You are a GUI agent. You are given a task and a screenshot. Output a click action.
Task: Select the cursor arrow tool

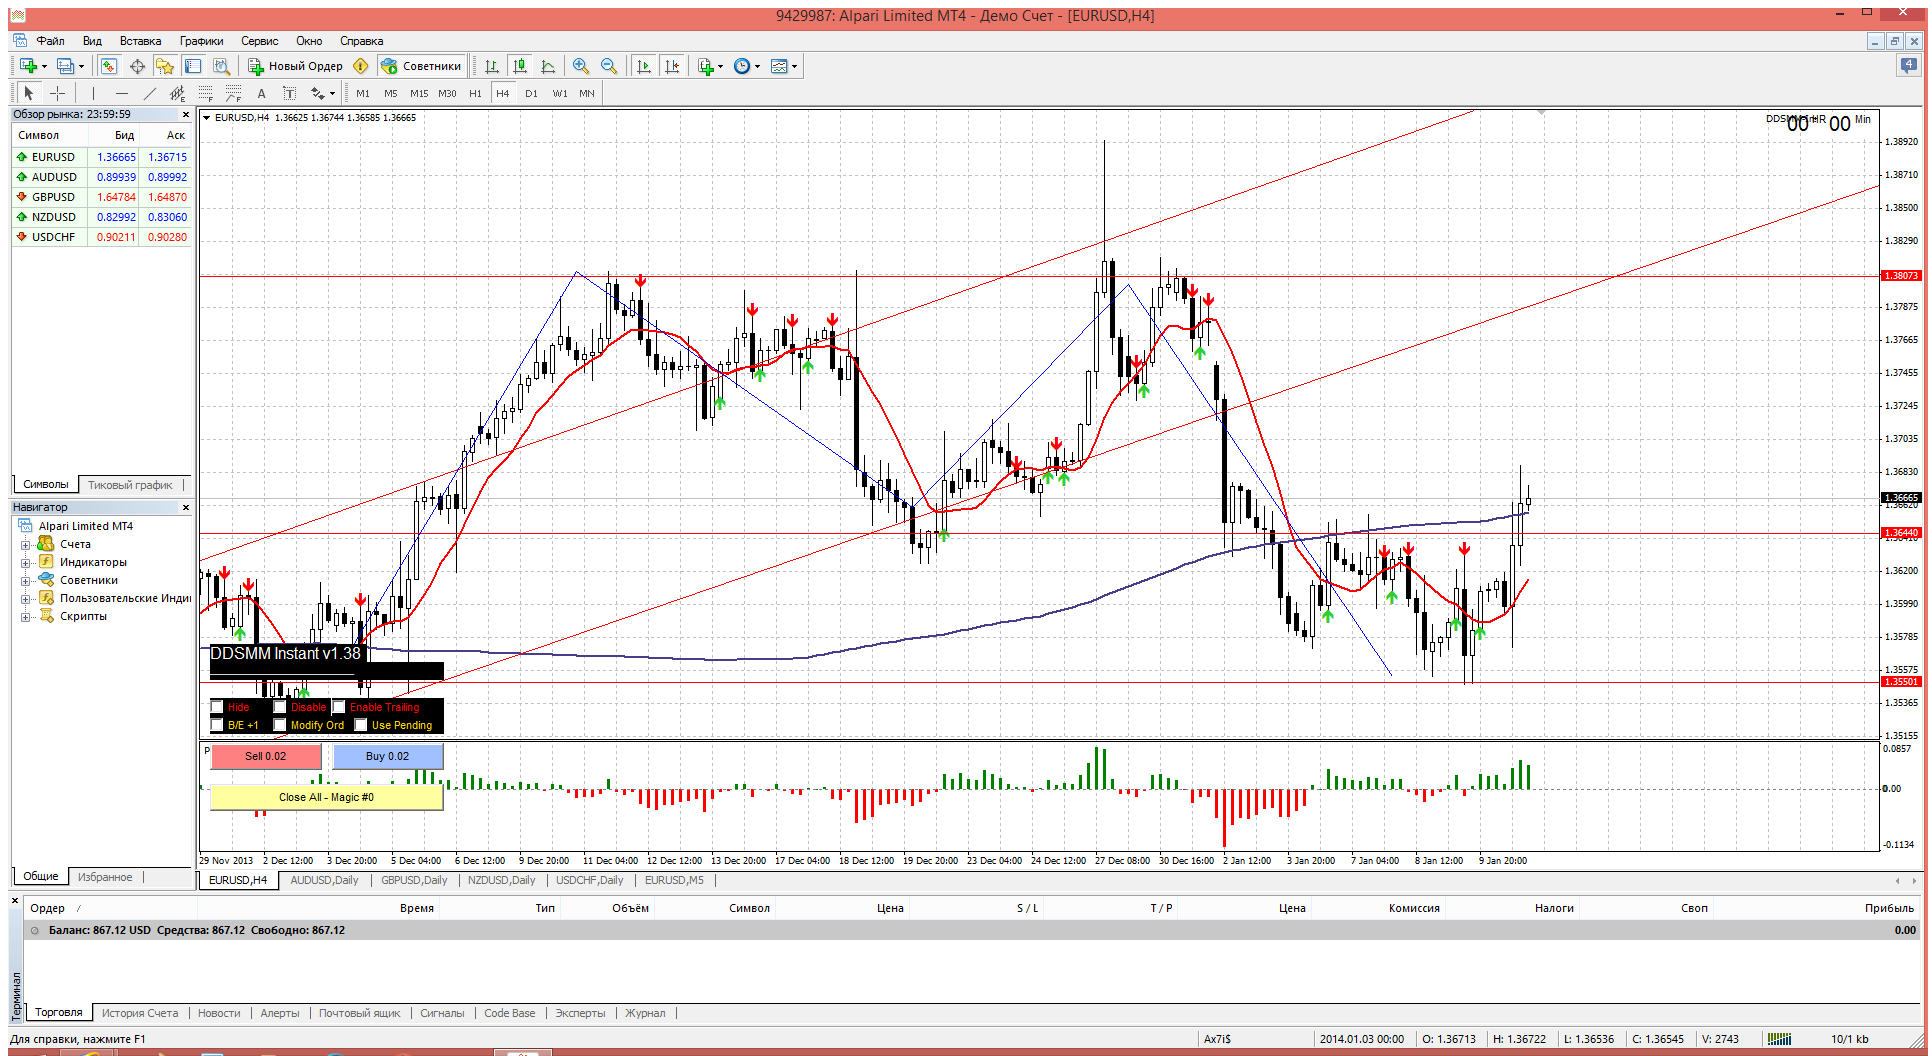(x=29, y=93)
